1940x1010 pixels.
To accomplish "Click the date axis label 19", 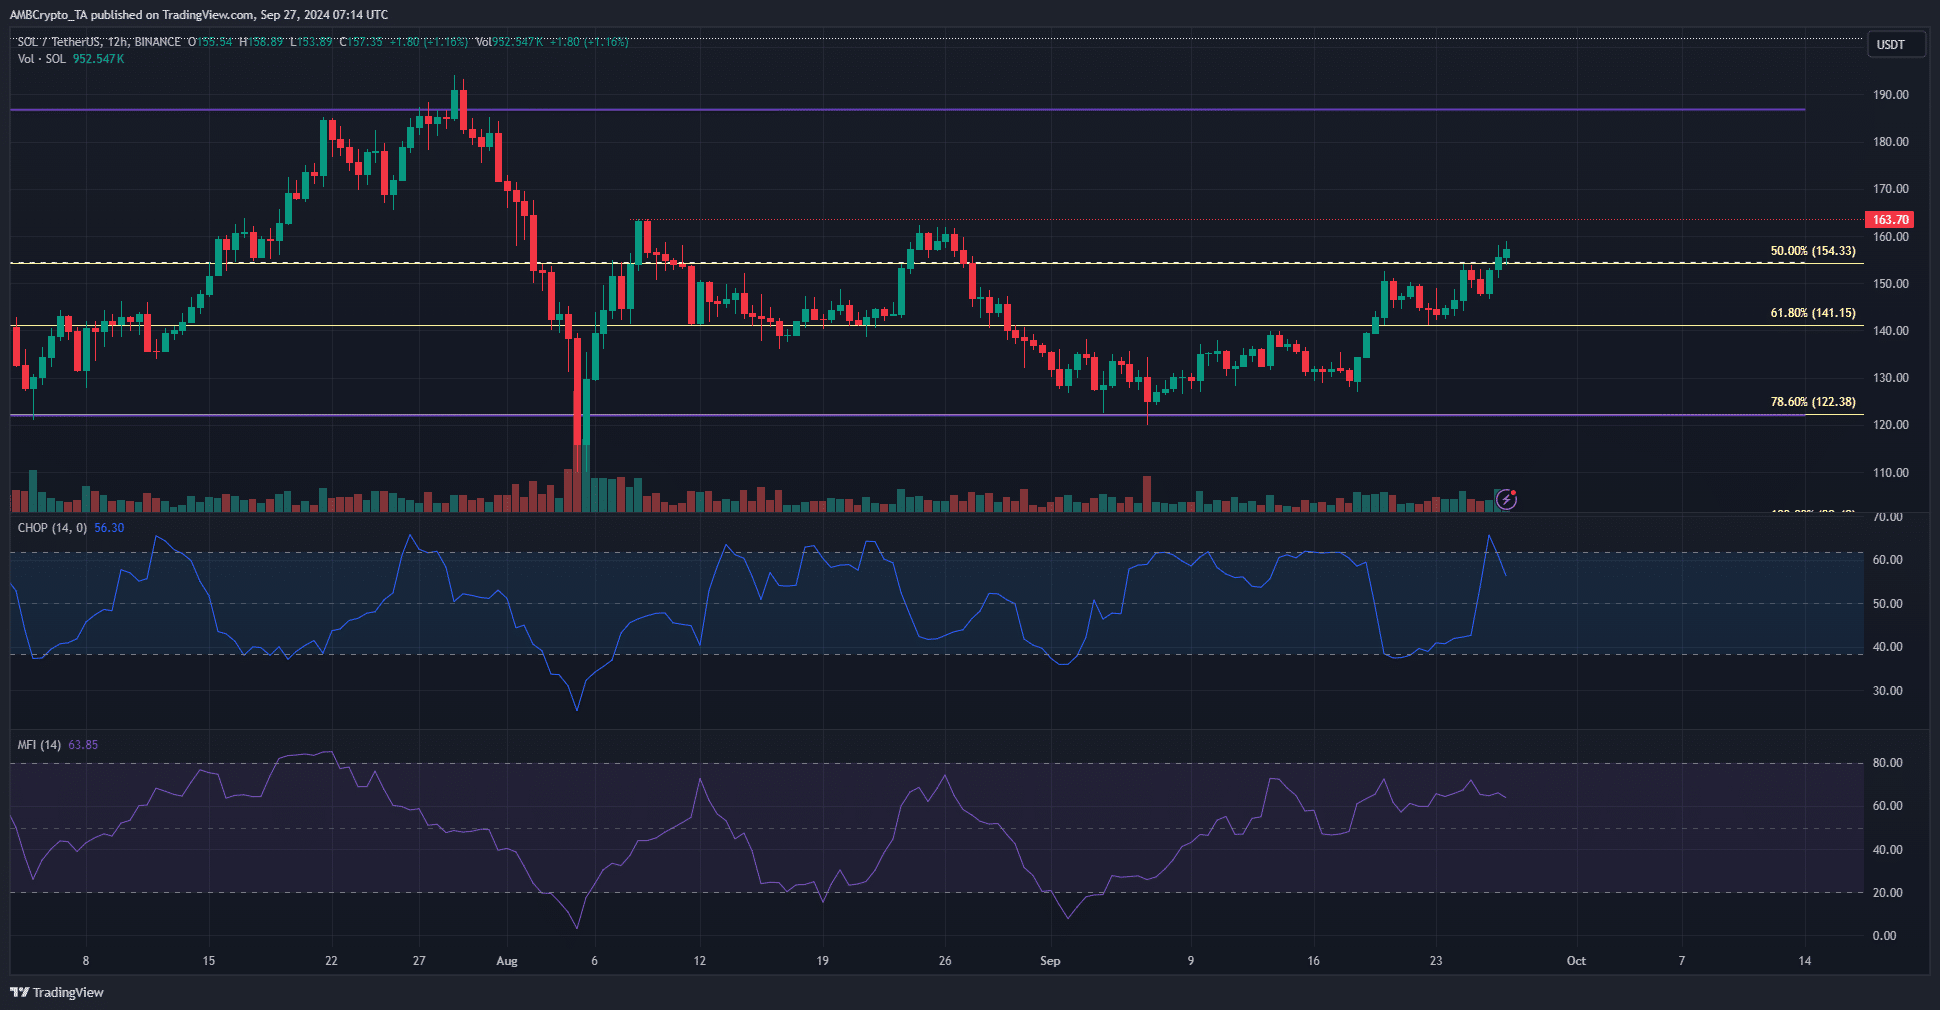I will click(822, 961).
